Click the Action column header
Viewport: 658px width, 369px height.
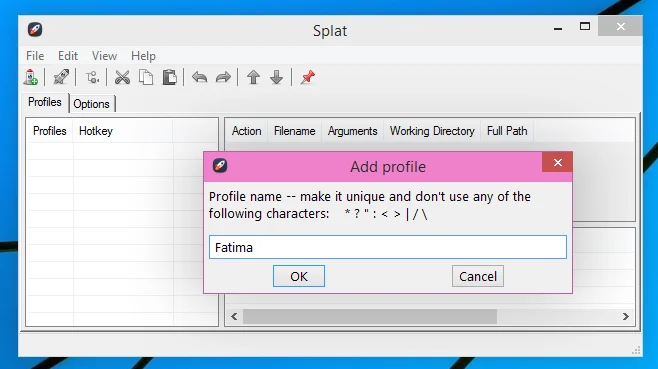point(247,131)
